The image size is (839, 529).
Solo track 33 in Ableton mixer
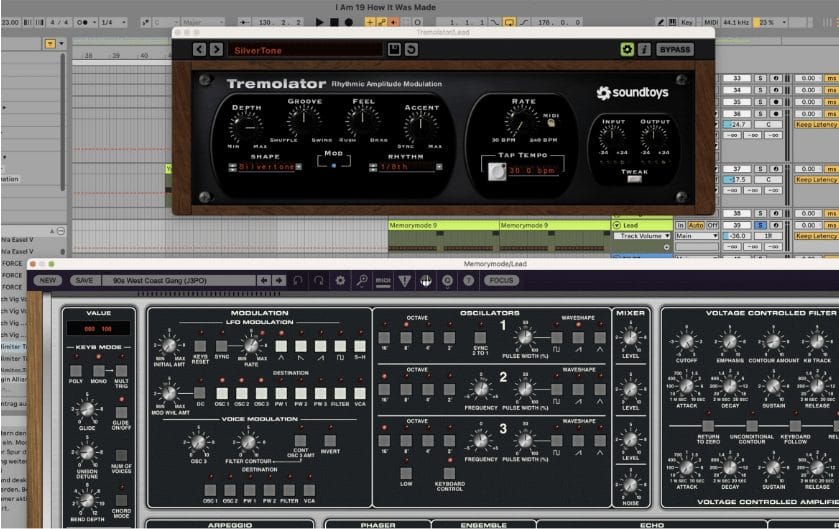click(x=760, y=78)
